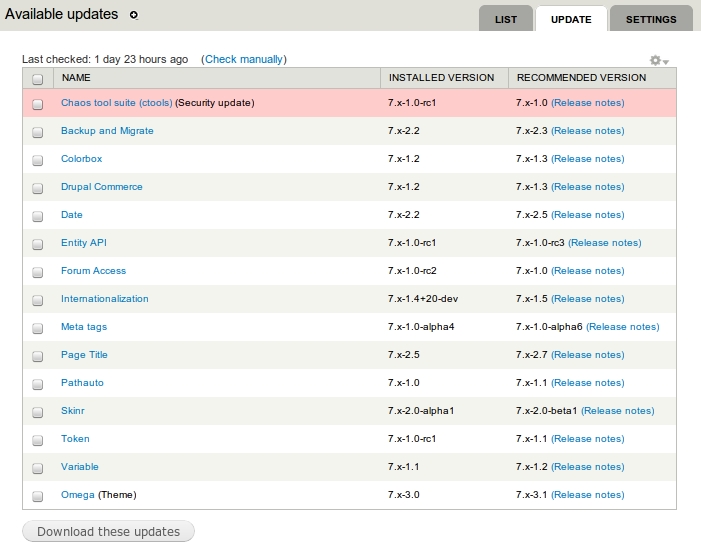Image resolution: width=701 pixels, height=553 pixels.
Task: Open Release notes for Backup and Migrate 7.x-2.3
Action: [x=587, y=131]
